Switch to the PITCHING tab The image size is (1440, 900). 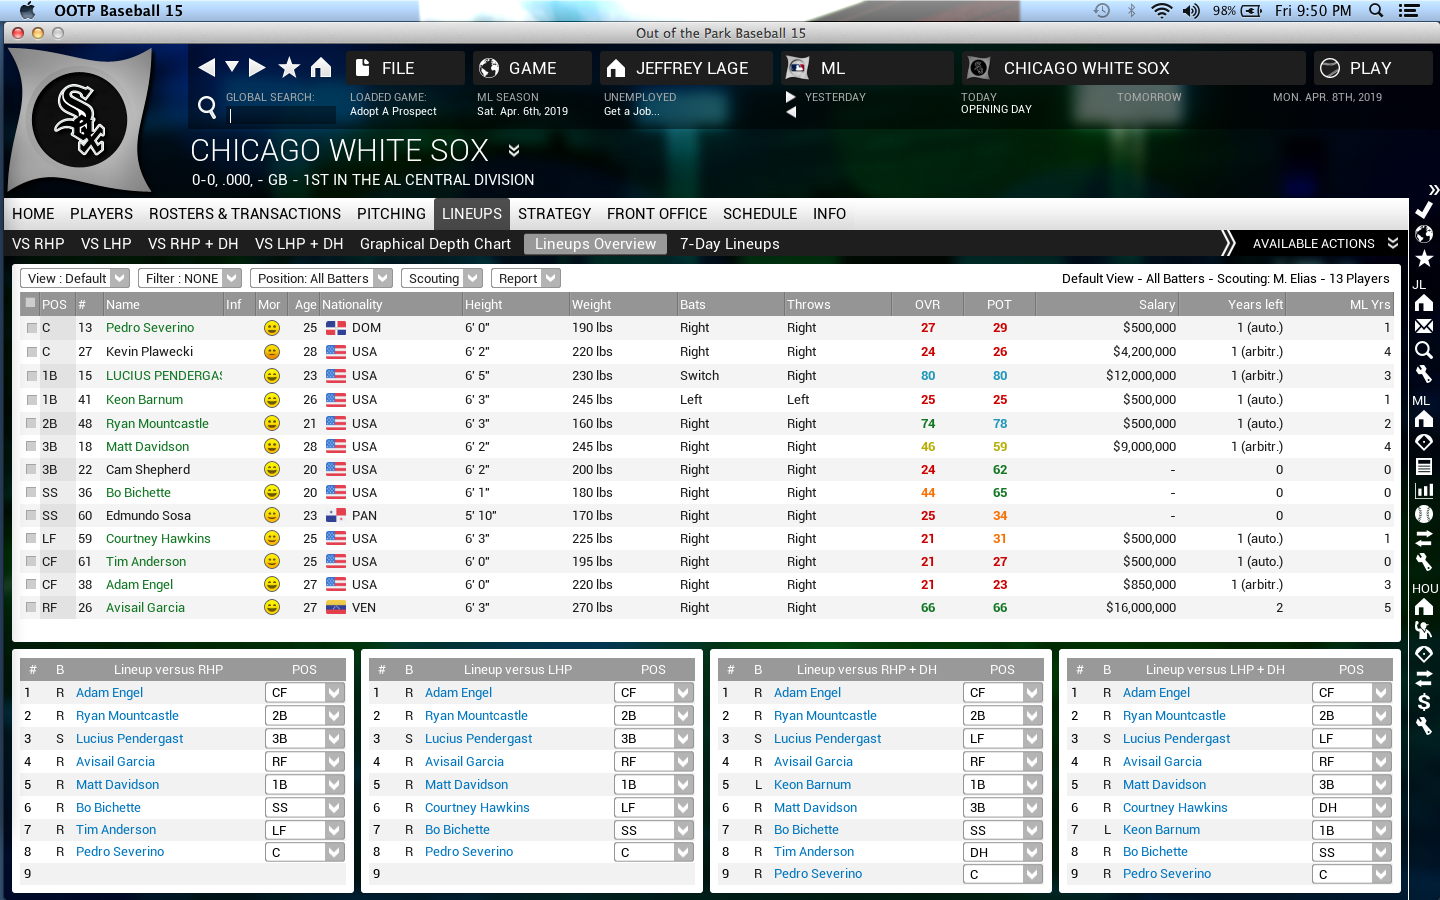pos(391,214)
